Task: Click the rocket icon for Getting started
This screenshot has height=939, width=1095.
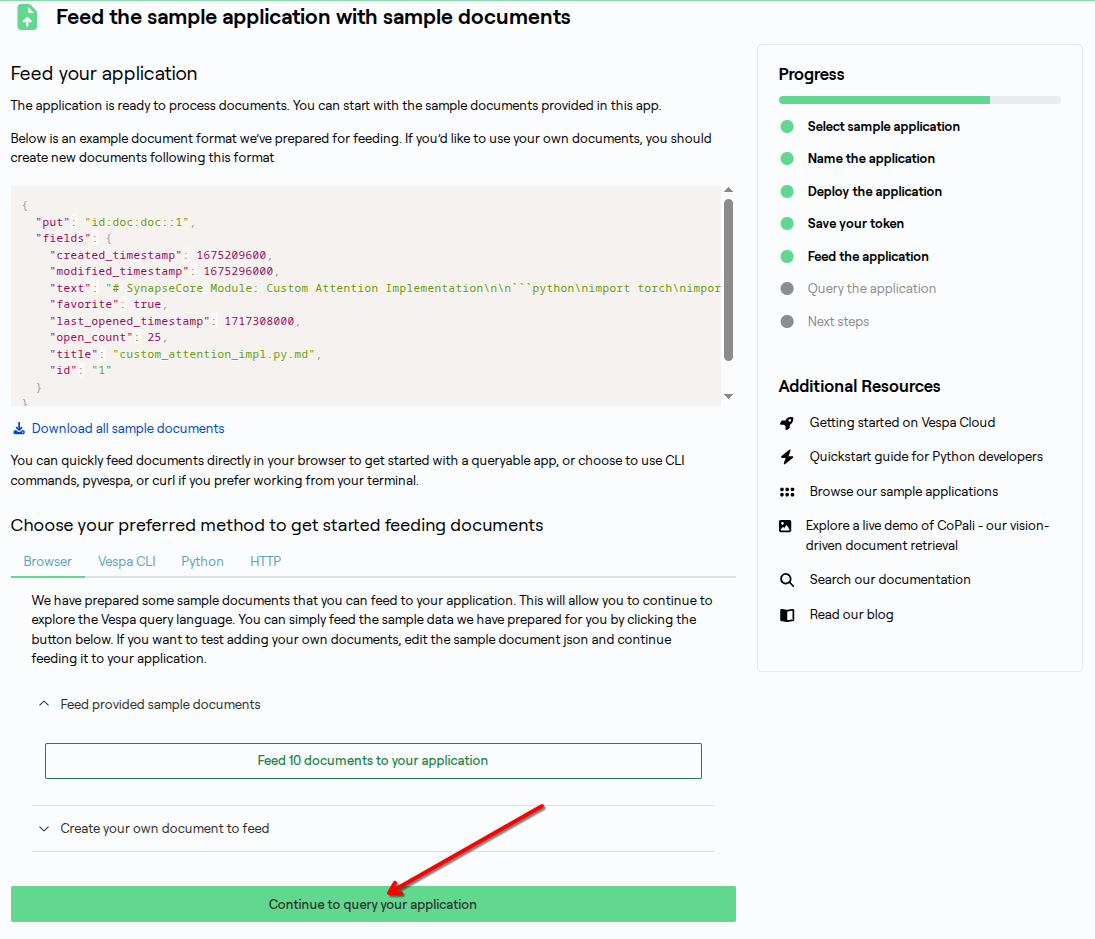Action: click(787, 423)
